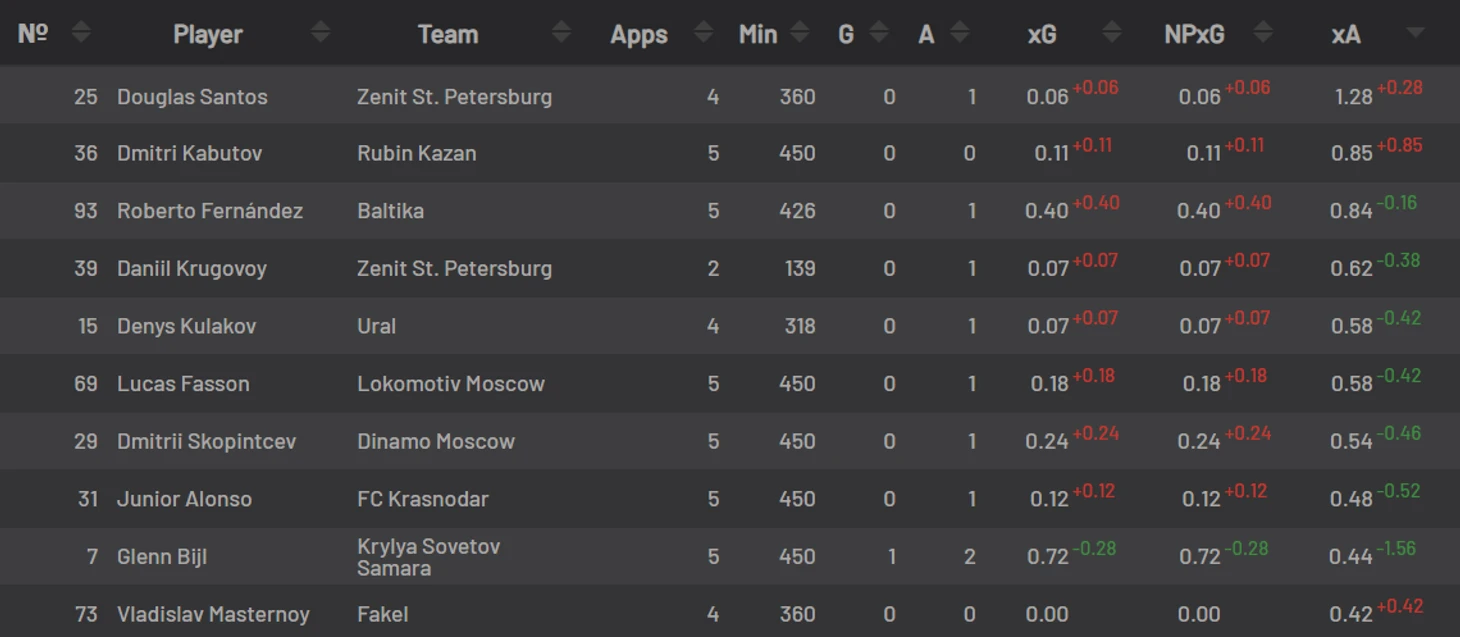
Task: Click sort arrows beside G header
Action: (879, 33)
